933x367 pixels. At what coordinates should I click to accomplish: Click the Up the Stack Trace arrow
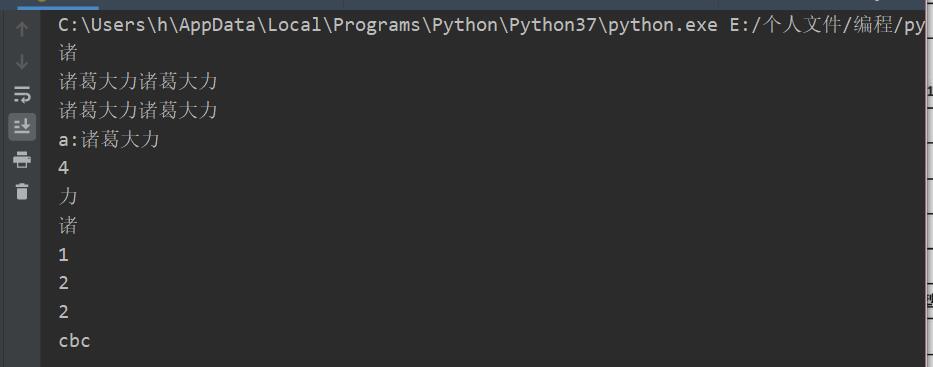click(x=22, y=29)
